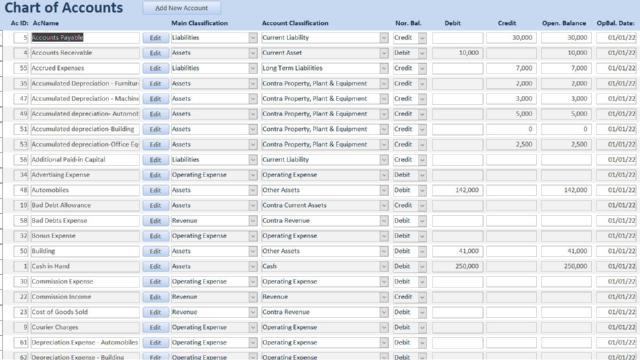Edit the Accounts Receivable account
The width and height of the screenshot is (640, 360).
click(x=156, y=53)
